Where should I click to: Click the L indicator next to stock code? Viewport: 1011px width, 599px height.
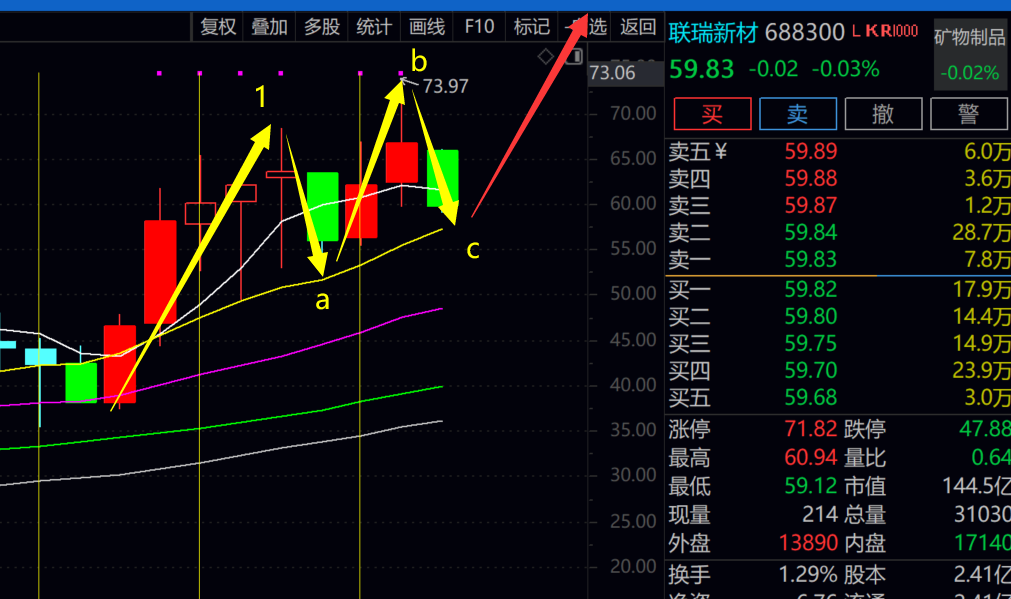[x=856, y=32]
